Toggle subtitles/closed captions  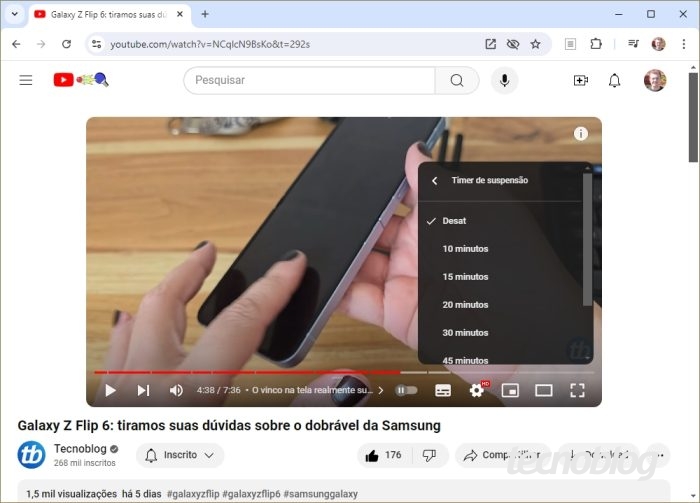(x=442, y=391)
